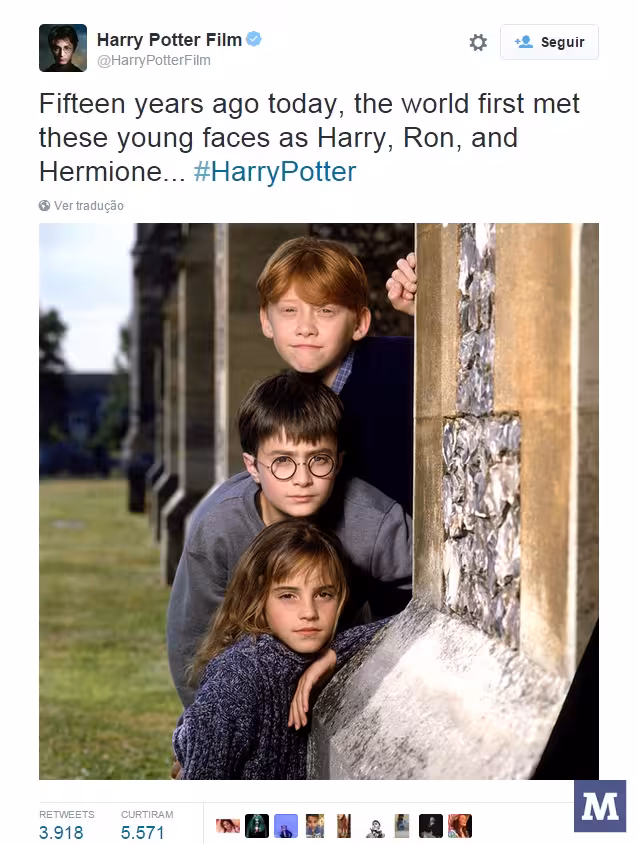
Task: Click Ver tradução to translate the tweet
Action: pos(88,206)
